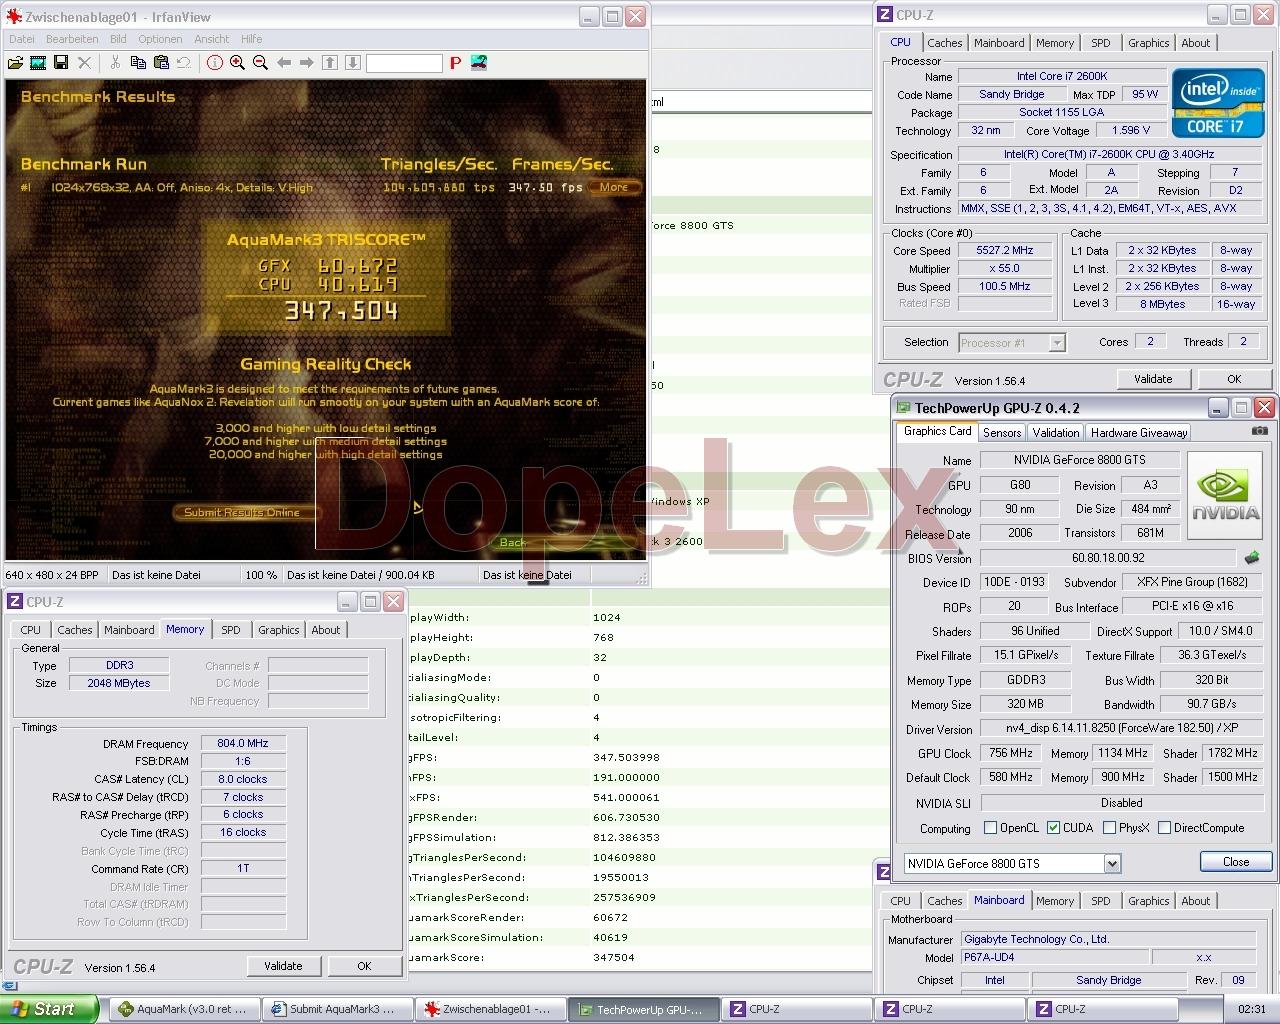Click the Copy icon in IrfanView toolbar
The height and width of the screenshot is (1024, 1280).
138,63
